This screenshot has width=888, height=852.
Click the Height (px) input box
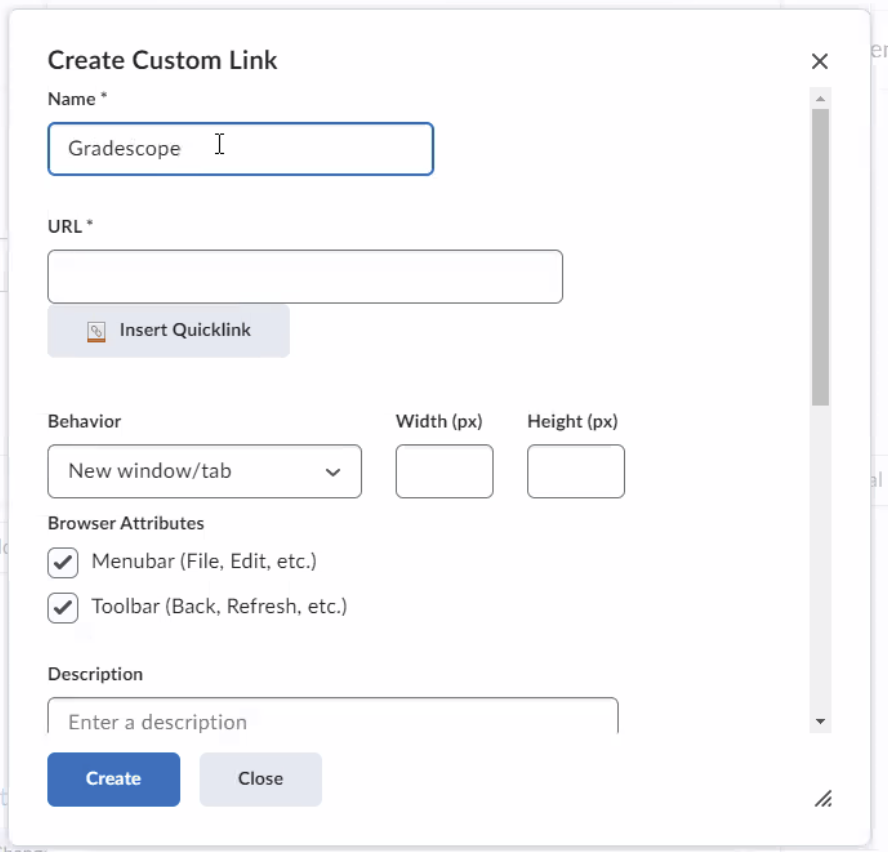point(576,471)
